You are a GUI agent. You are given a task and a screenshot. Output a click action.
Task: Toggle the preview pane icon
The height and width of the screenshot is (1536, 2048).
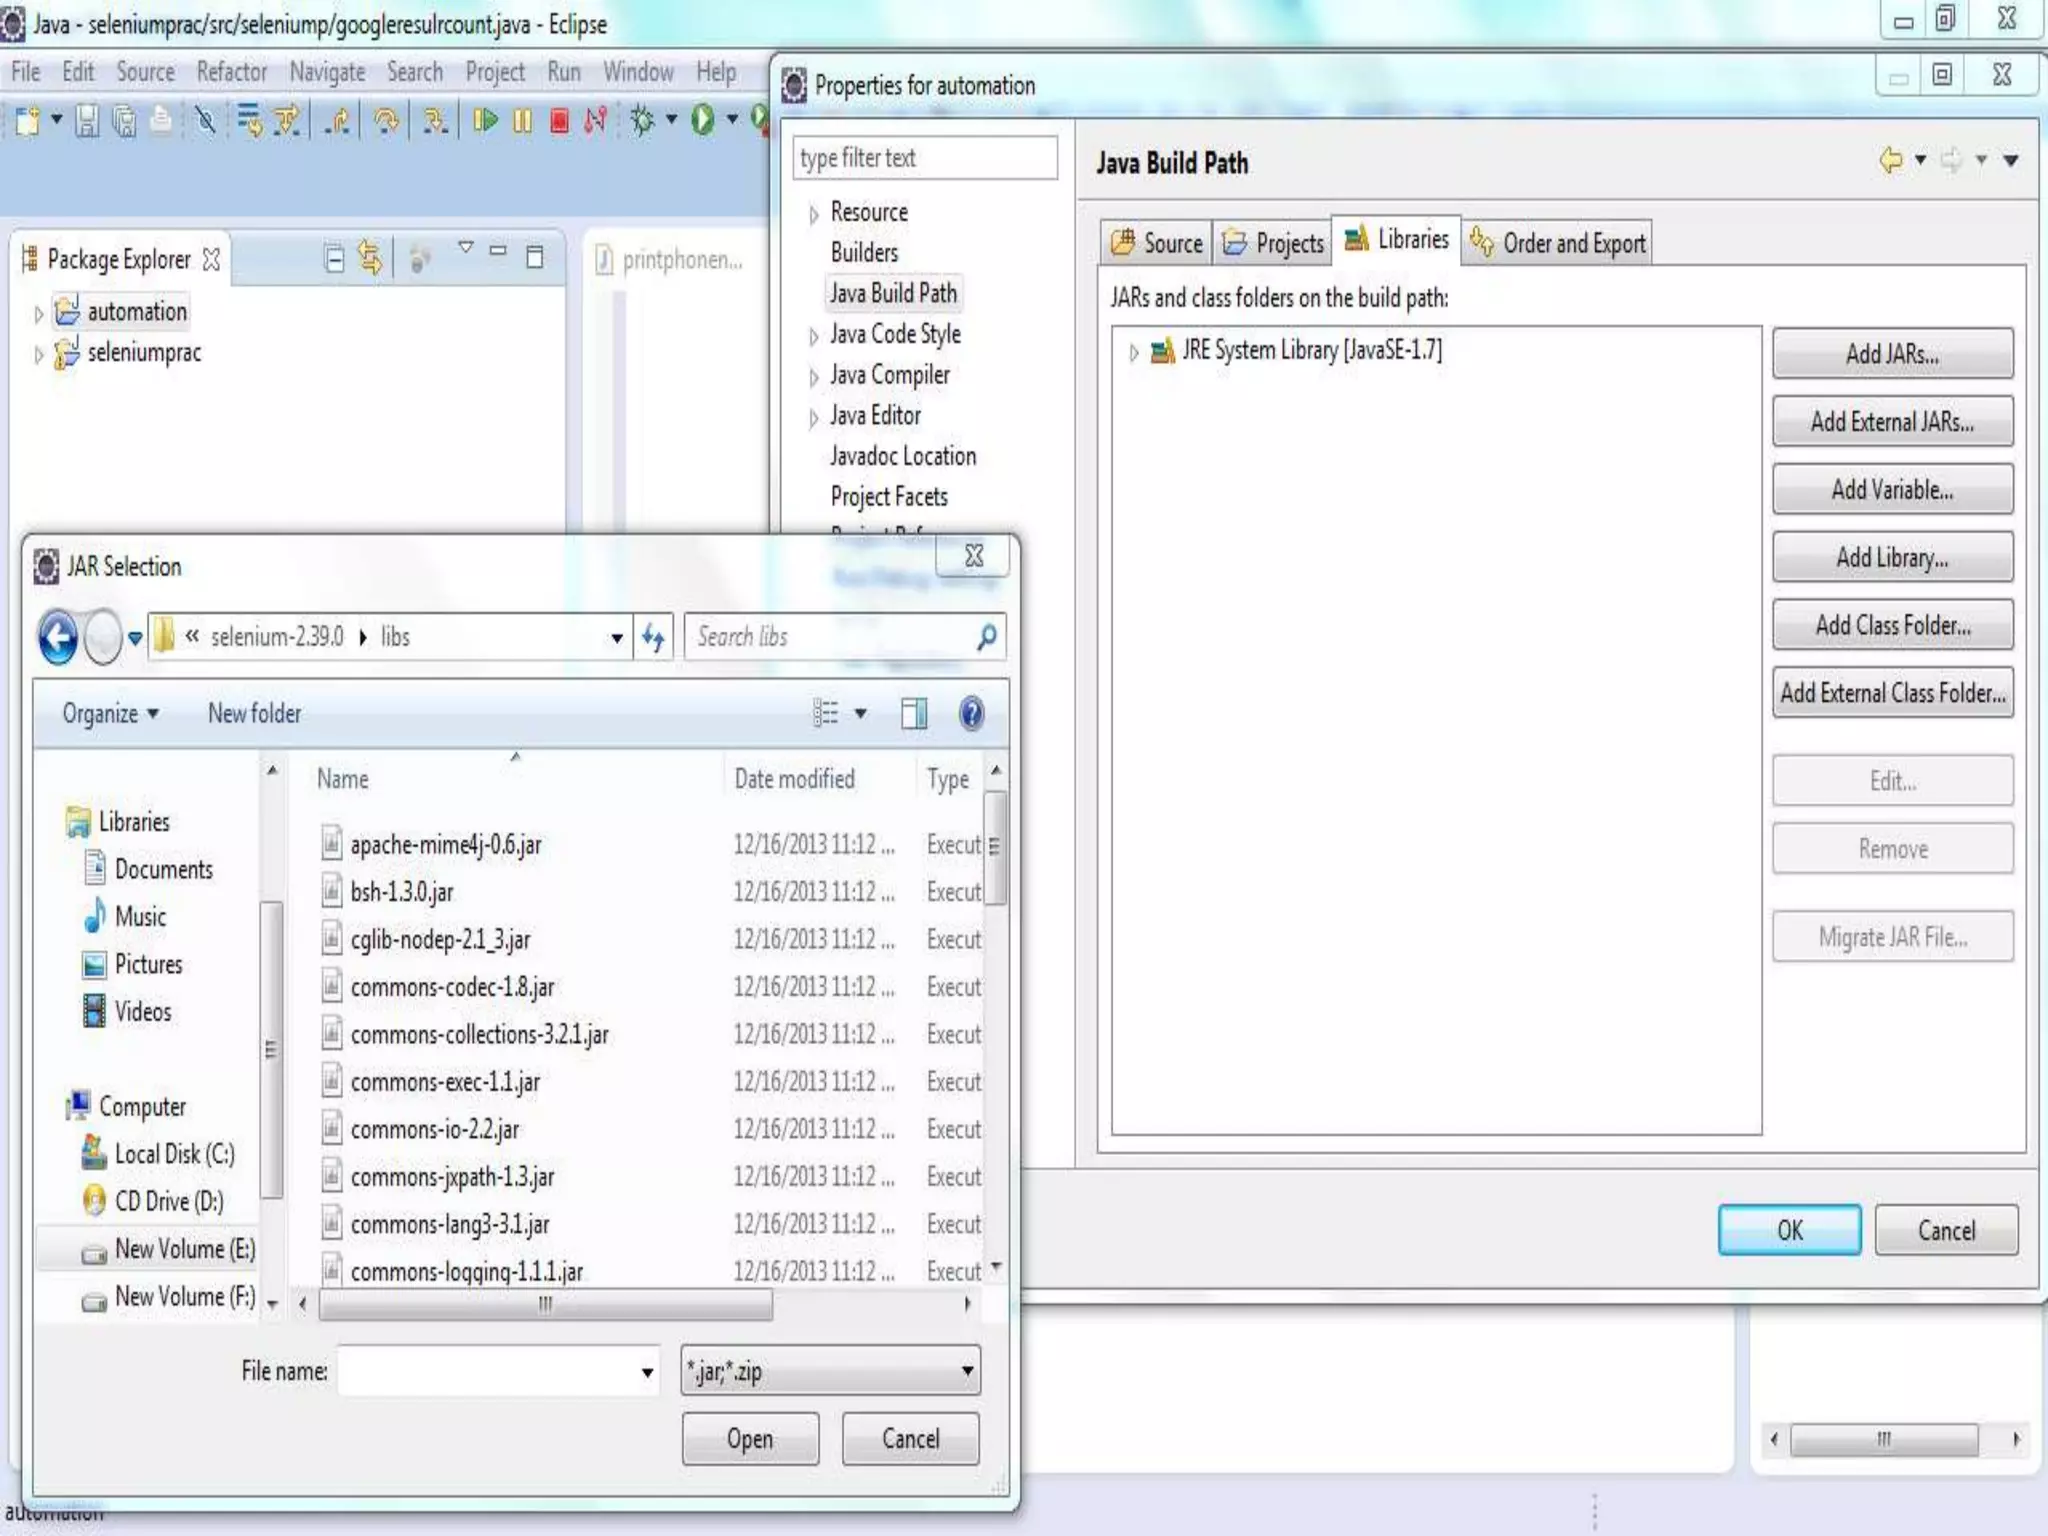pyautogui.click(x=913, y=714)
